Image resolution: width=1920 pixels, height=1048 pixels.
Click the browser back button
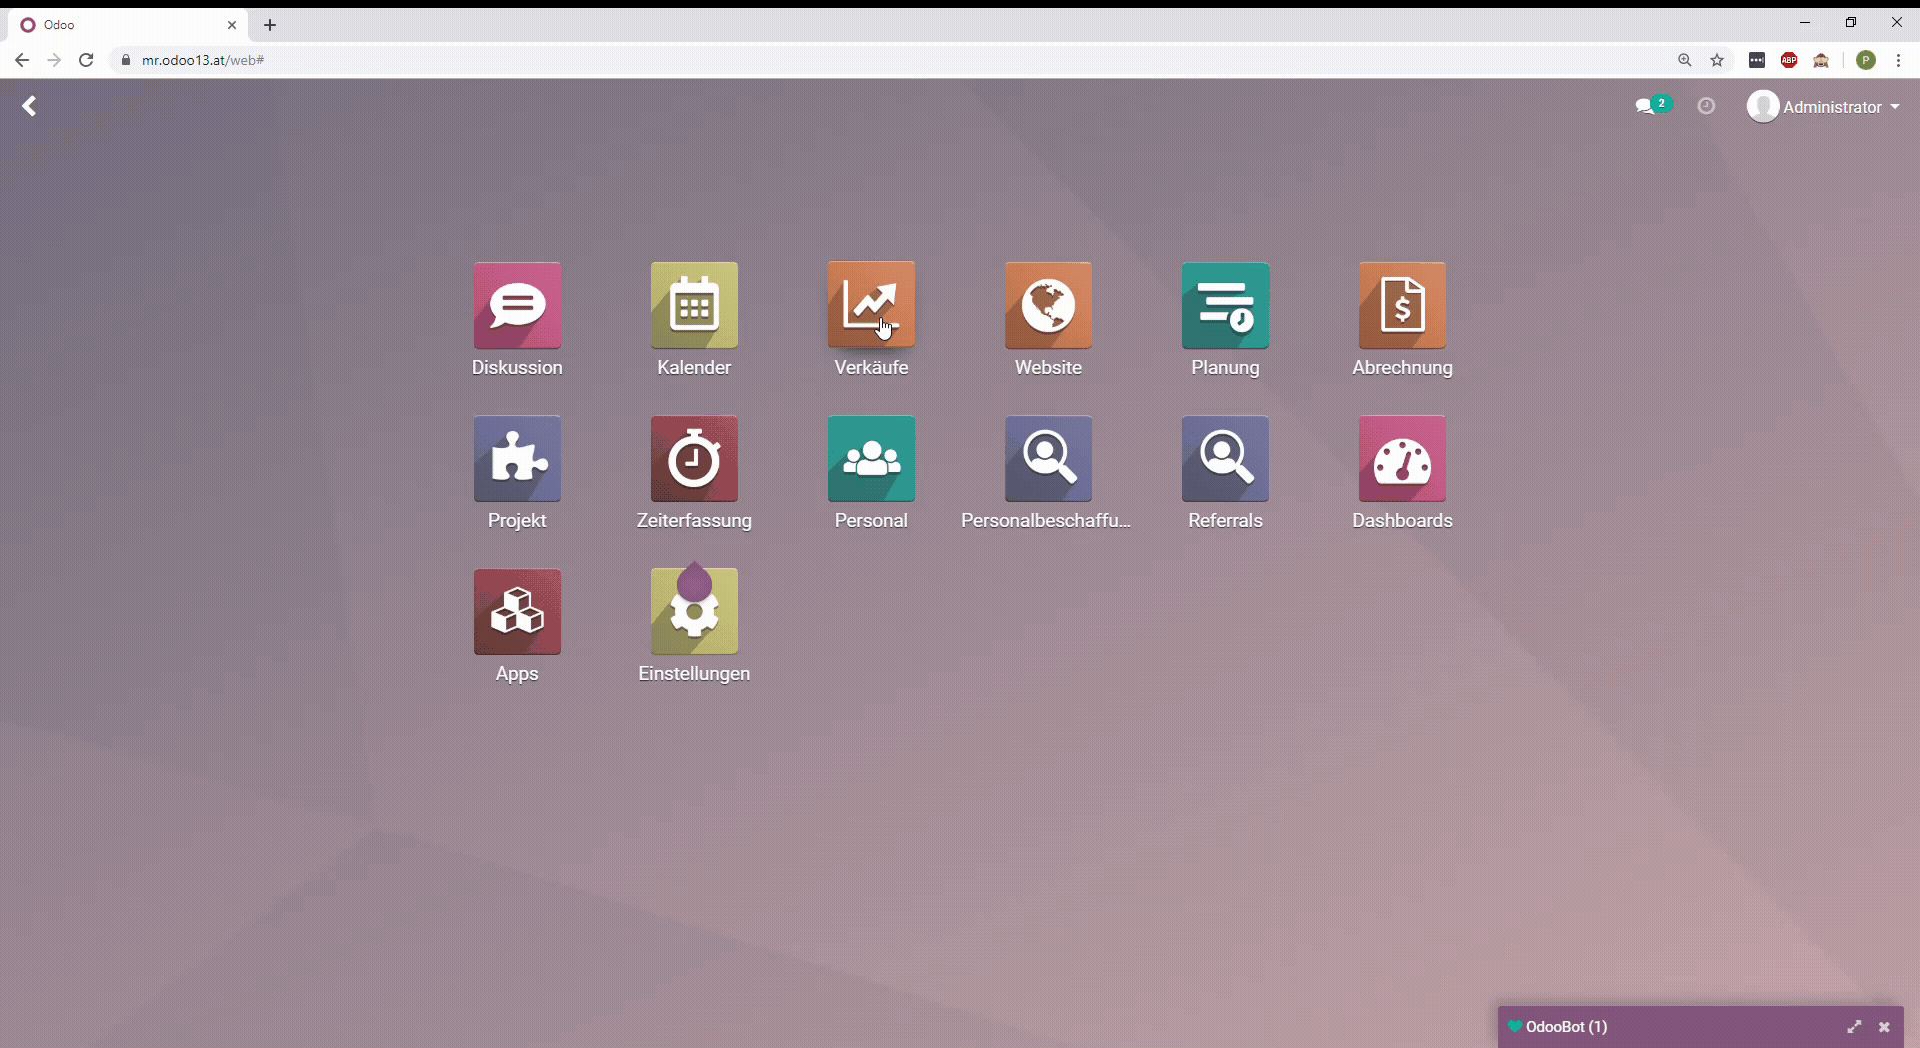[22, 60]
